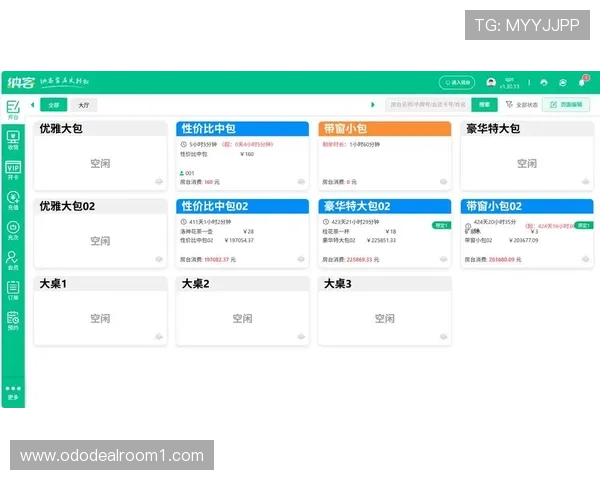
Task: Open the idle 大桌3 table card
Action: [385, 311]
